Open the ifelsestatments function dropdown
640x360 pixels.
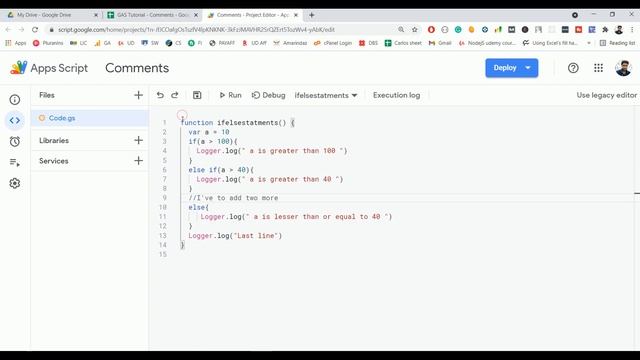[326, 95]
